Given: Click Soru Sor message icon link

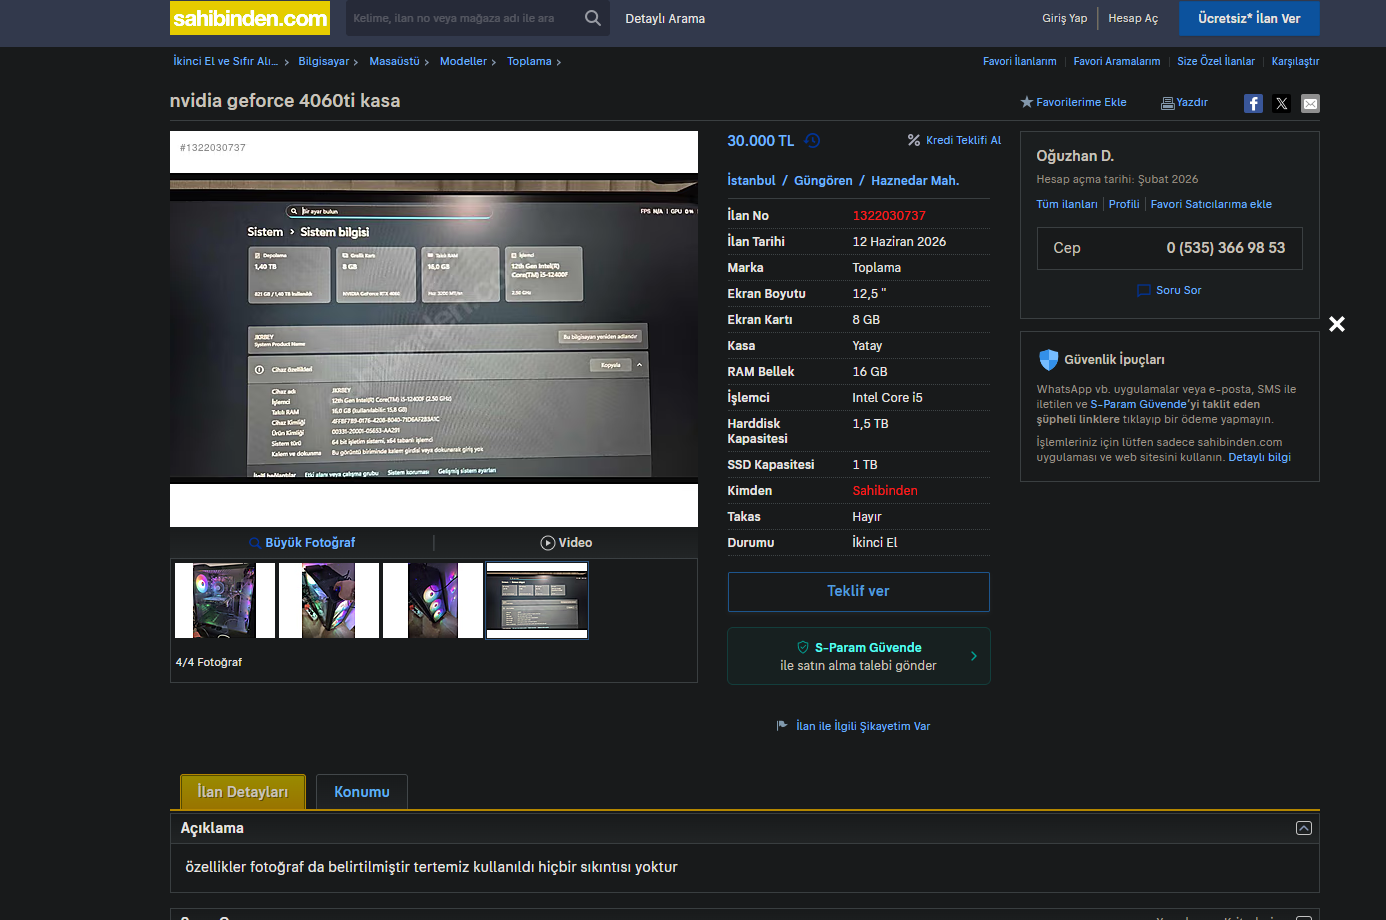Looking at the screenshot, I should click(1169, 290).
